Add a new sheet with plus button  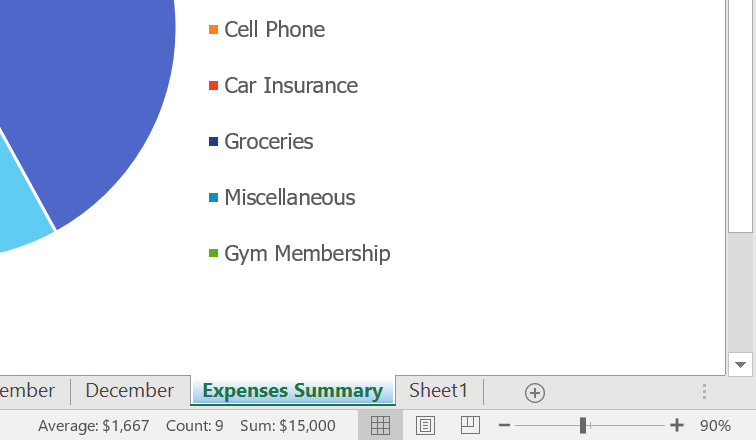[535, 392]
